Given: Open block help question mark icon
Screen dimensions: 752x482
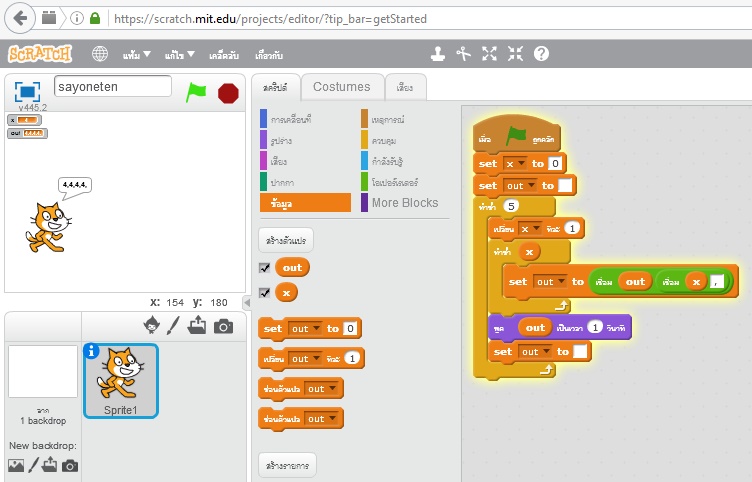Looking at the screenshot, I should click(541, 54).
